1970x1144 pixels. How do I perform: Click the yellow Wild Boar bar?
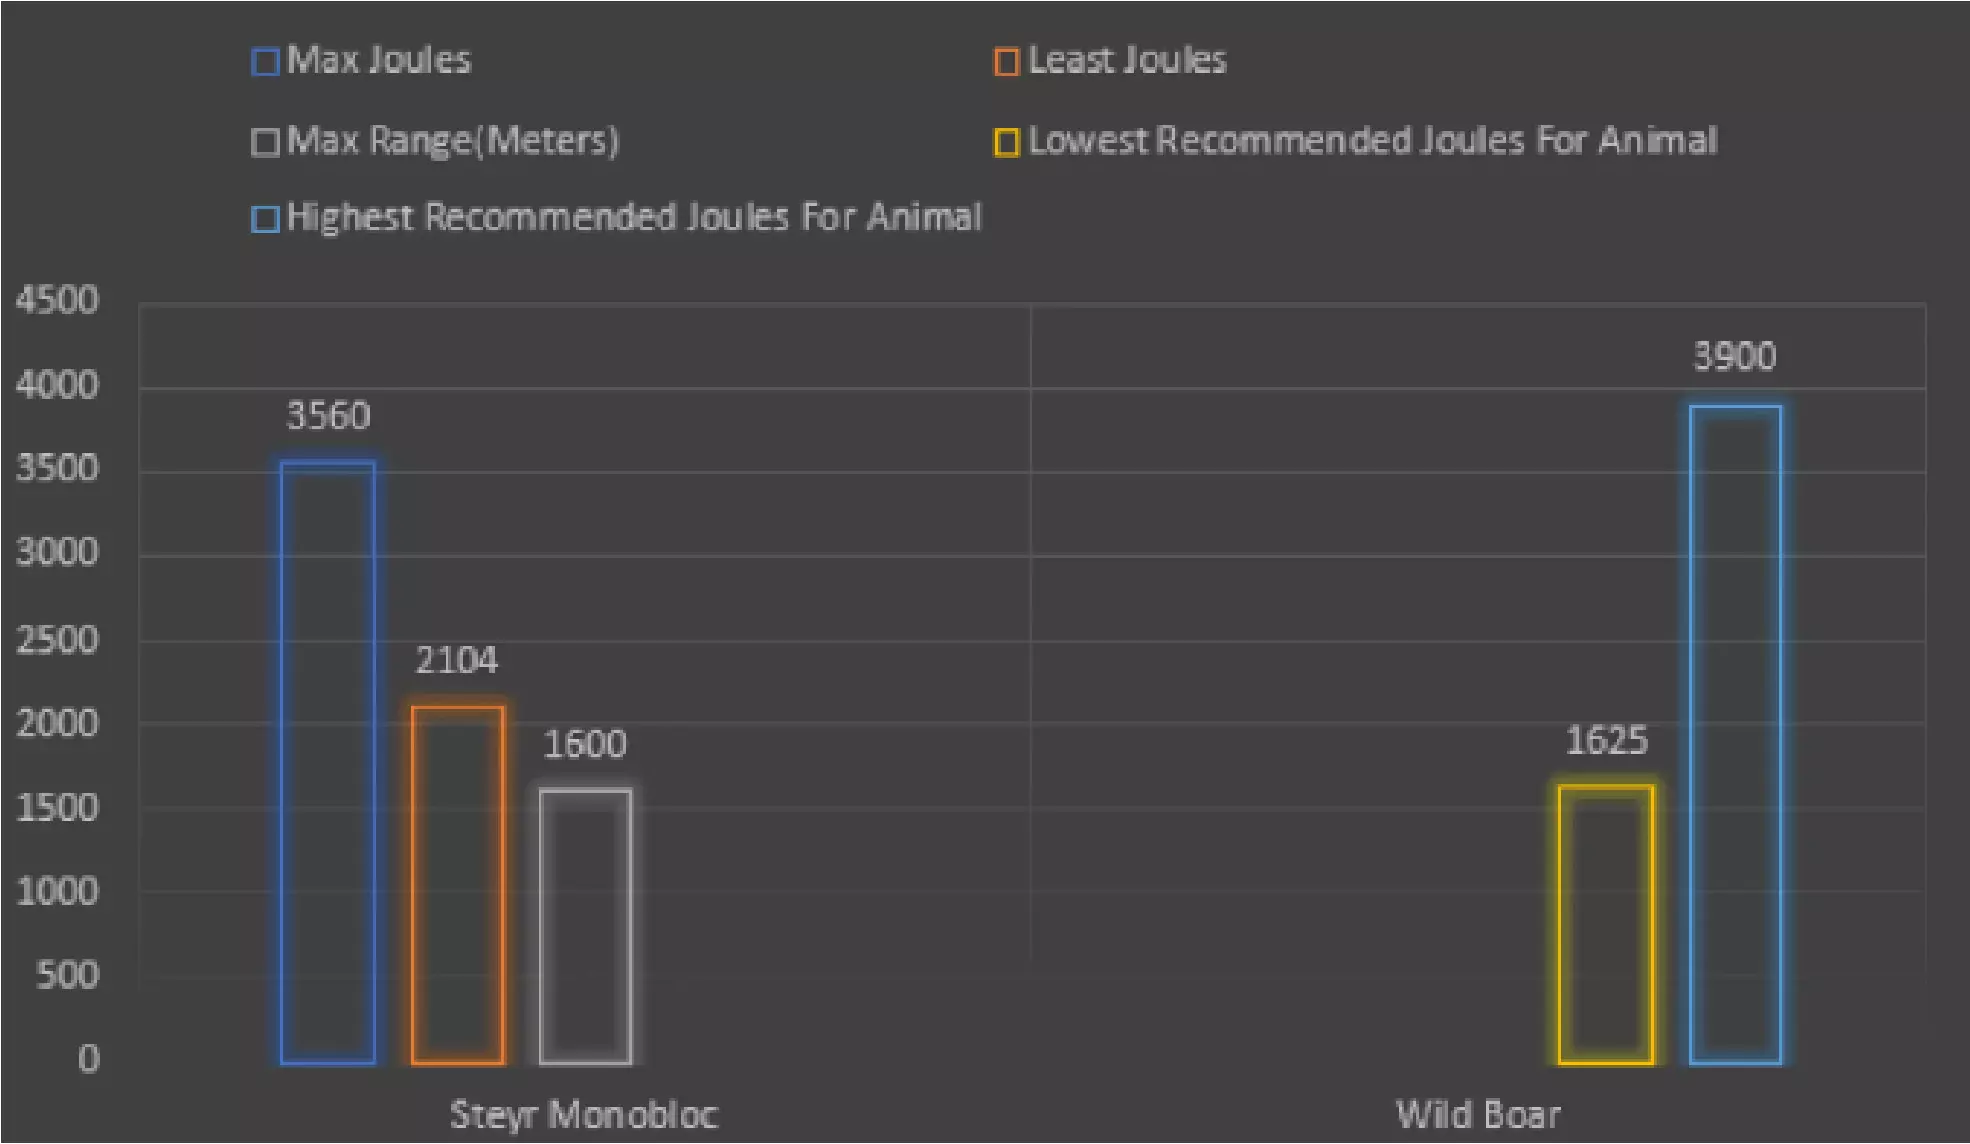tap(1606, 924)
